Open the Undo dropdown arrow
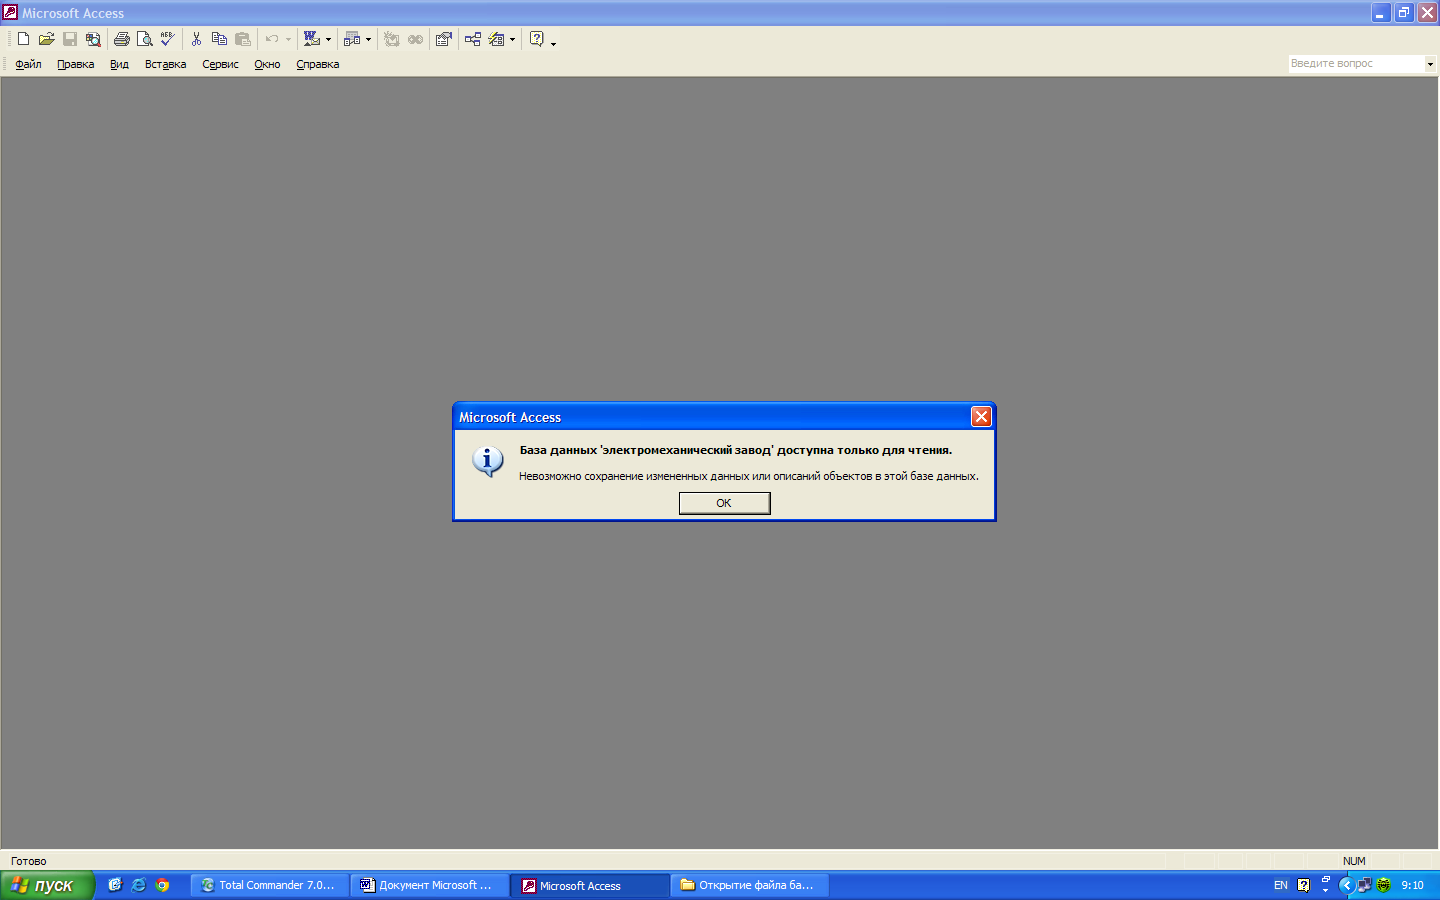 tap(288, 40)
